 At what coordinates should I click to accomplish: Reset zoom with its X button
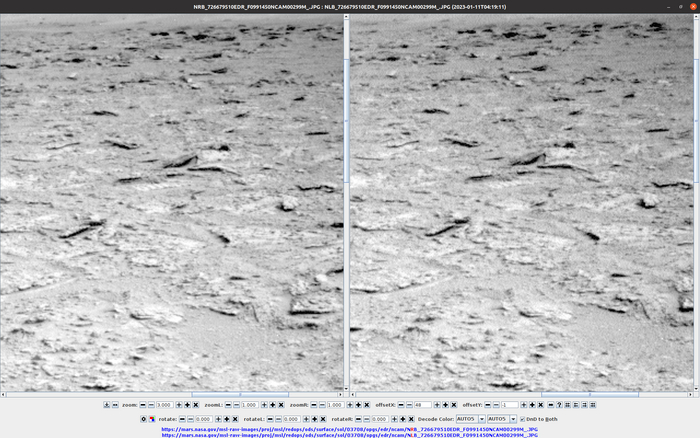click(x=196, y=405)
